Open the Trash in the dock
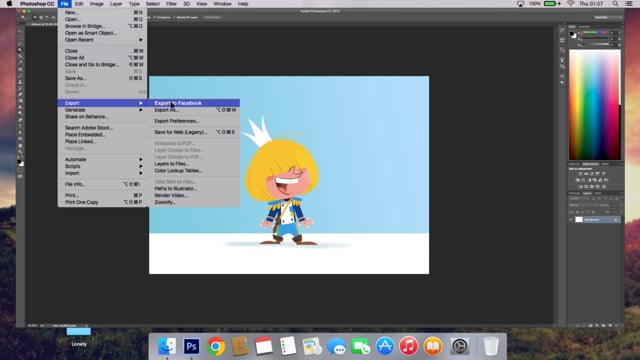The width and height of the screenshot is (640, 360). 491,347
